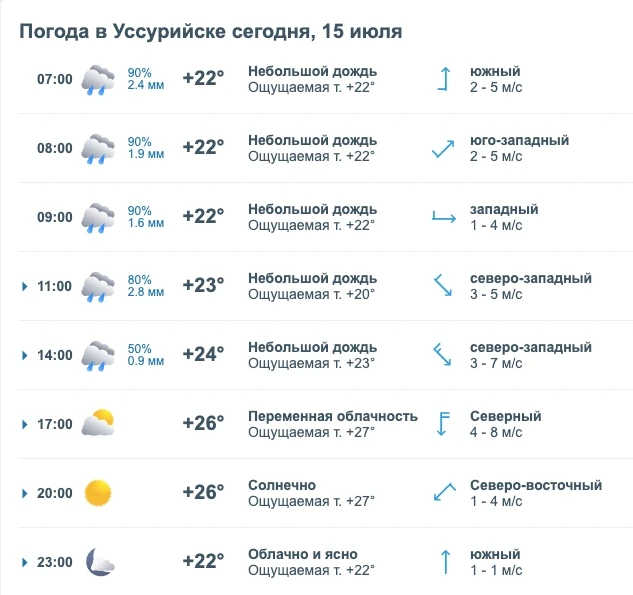This screenshot has width=633, height=595.
Task: Click the rain cloud icon at 07:00
Action: pos(98,80)
